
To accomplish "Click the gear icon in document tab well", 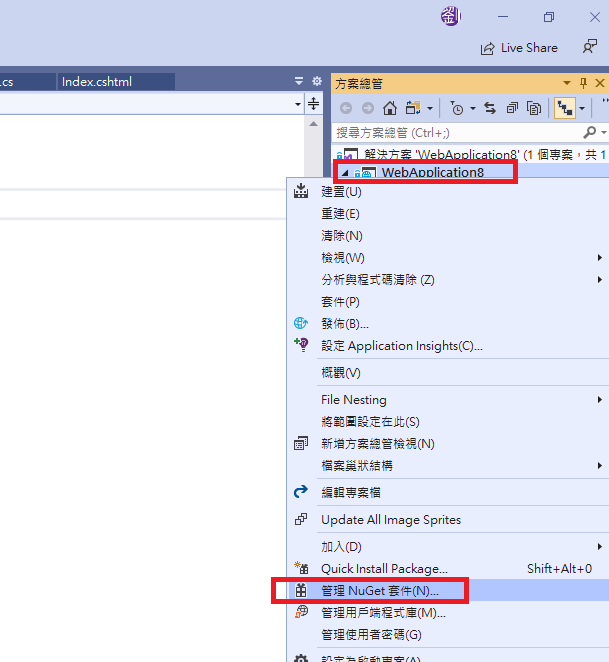I will click(317, 81).
